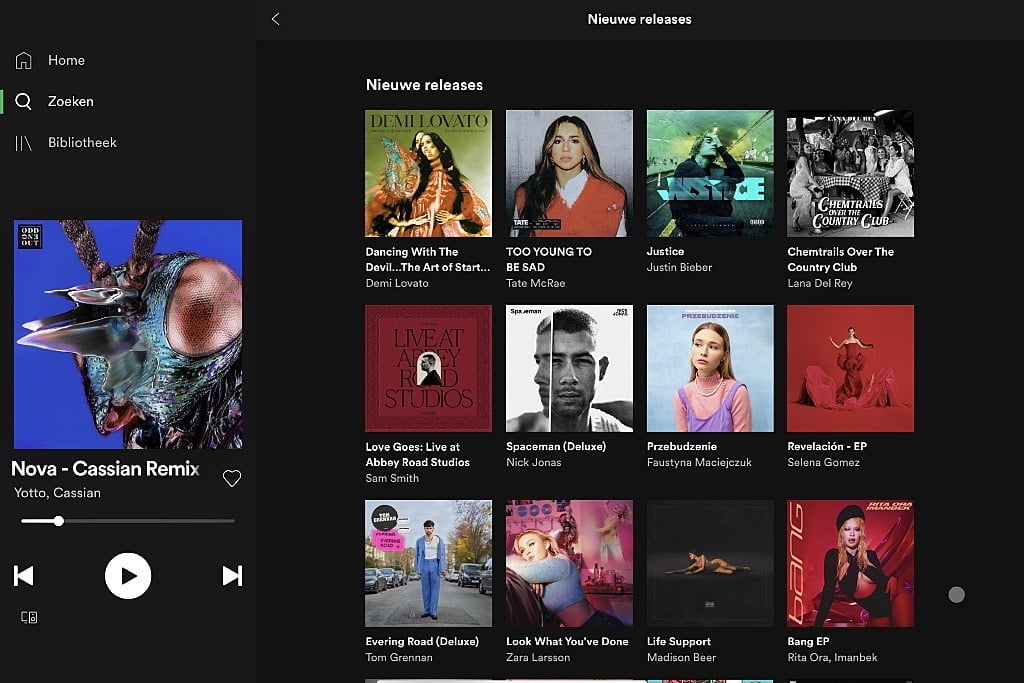This screenshot has width=1024, height=683.
Task: Click the Revelación - EP title text
Action: coord(827,447)
